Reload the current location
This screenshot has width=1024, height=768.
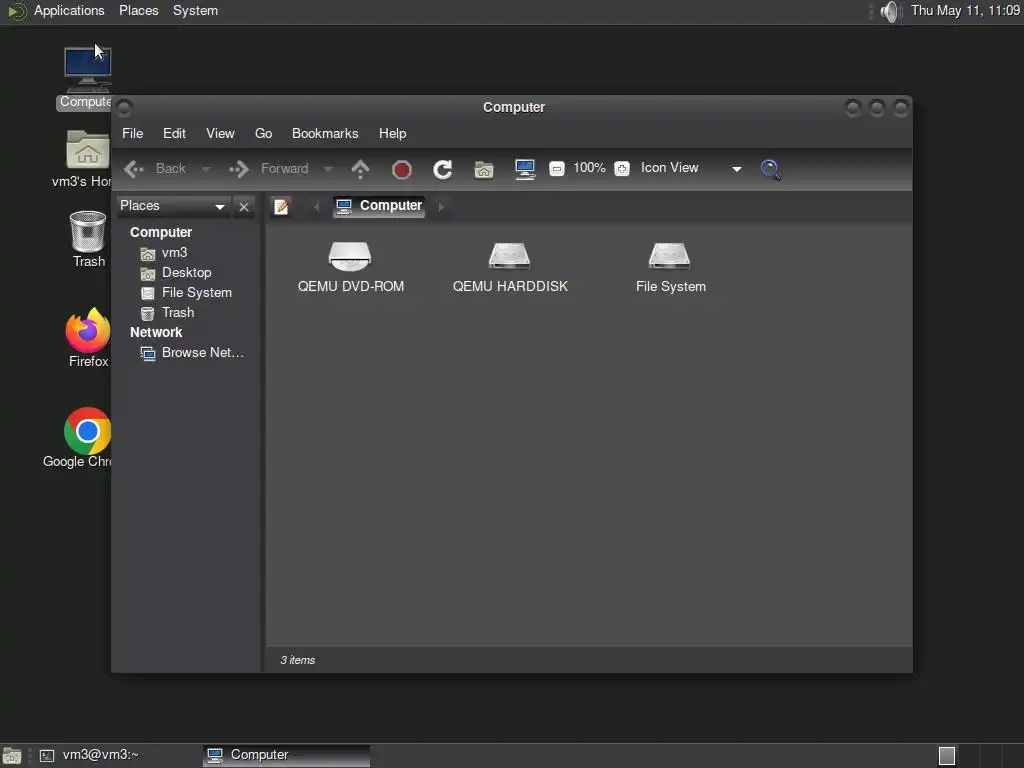point(443,170)
